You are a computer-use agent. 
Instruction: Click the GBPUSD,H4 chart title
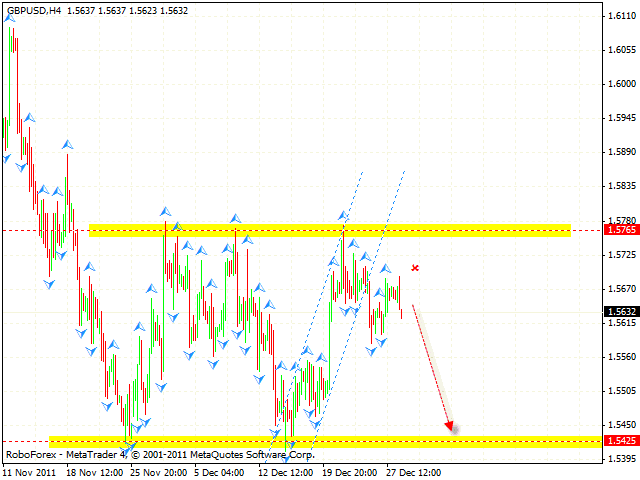(x=33, y=11)
